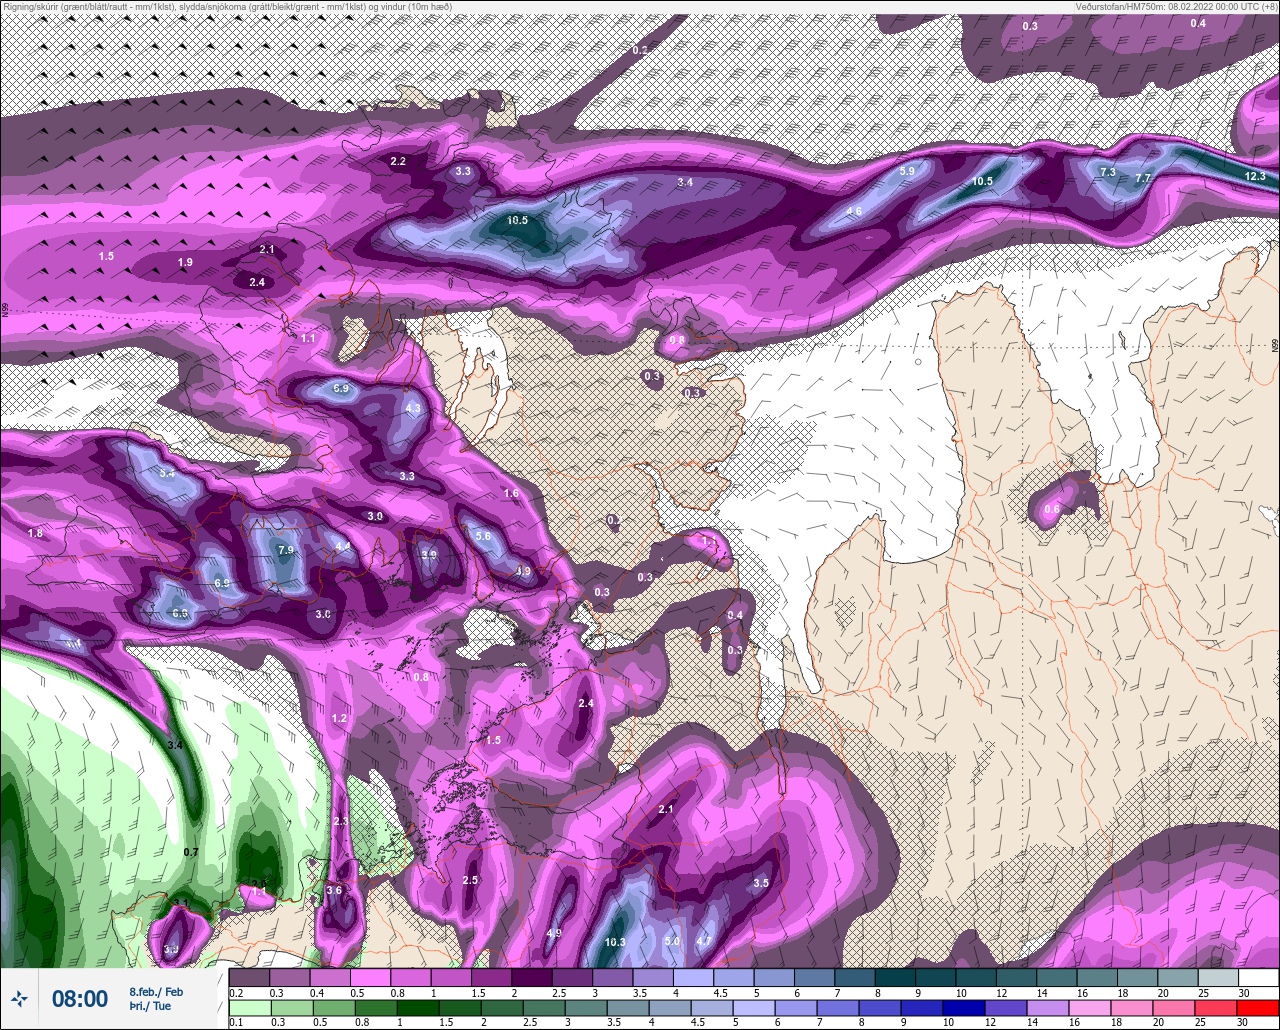1280x1030 pixels.
Task: Click the compass star icon beside 08:00
Action: tap(19, 998)
